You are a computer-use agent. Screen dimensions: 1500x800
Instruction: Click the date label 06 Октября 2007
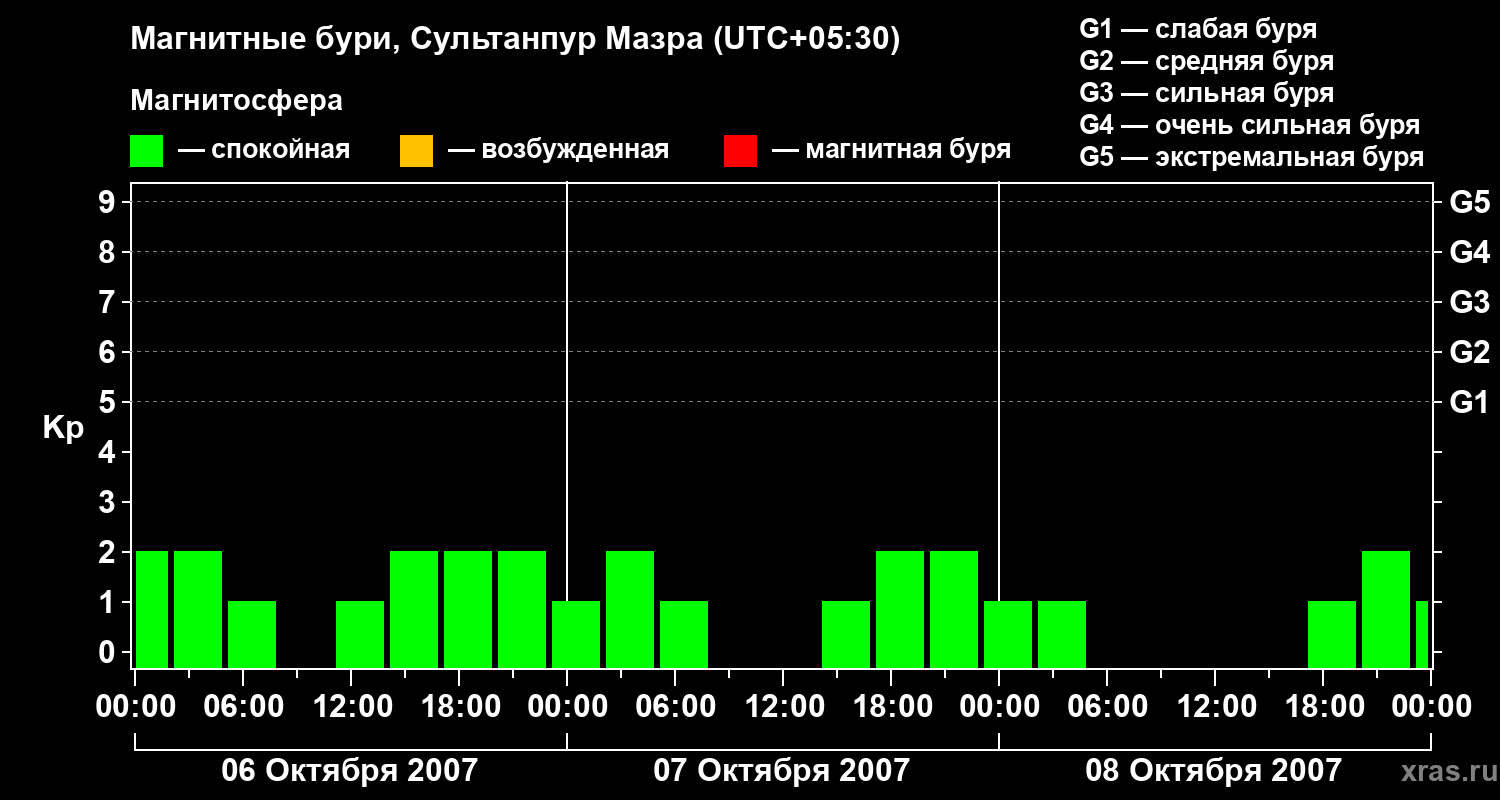click(x=350, y=771)
